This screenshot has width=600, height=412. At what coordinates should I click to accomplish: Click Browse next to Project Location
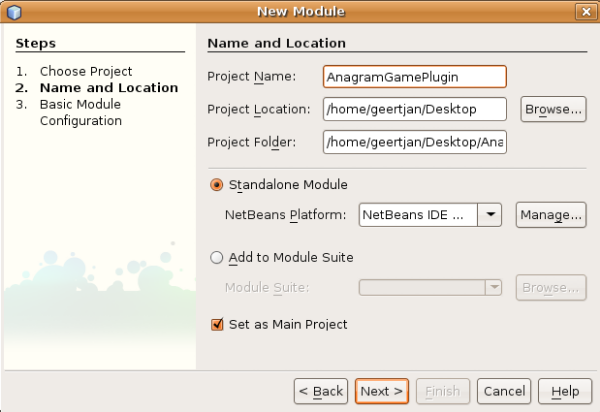click(x=553, y=109)
